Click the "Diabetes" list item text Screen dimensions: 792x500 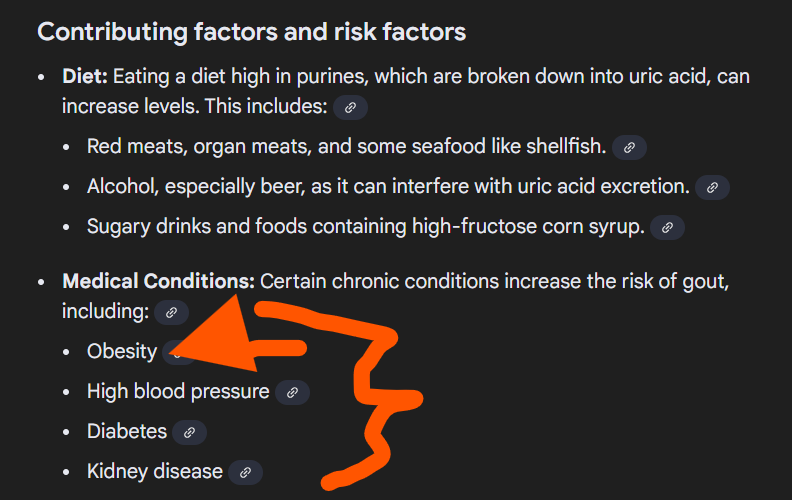(127, 432)
